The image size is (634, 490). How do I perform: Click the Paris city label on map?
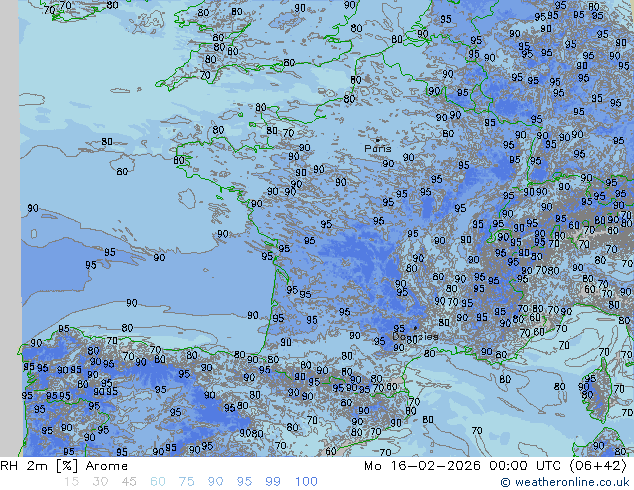(x=378, y=149)
